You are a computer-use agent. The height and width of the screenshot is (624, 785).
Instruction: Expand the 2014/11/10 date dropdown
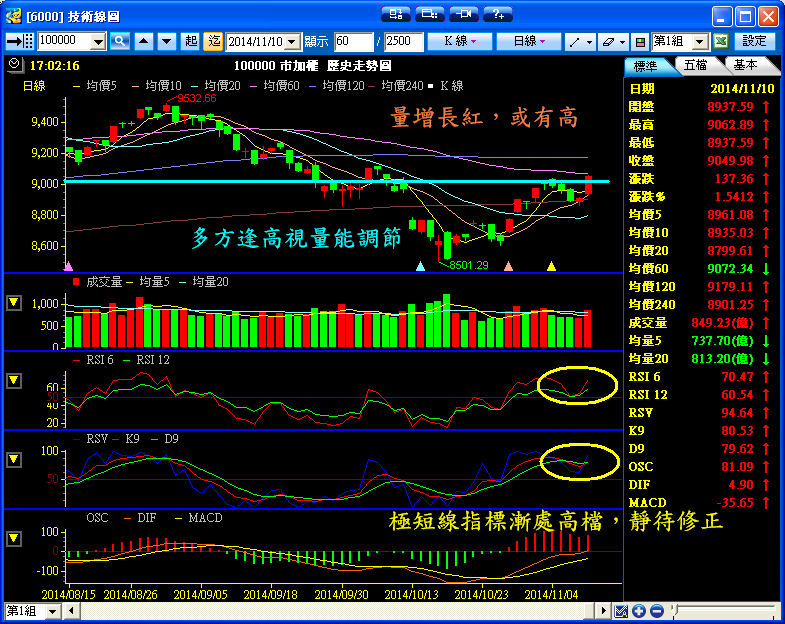click(293, 41)
